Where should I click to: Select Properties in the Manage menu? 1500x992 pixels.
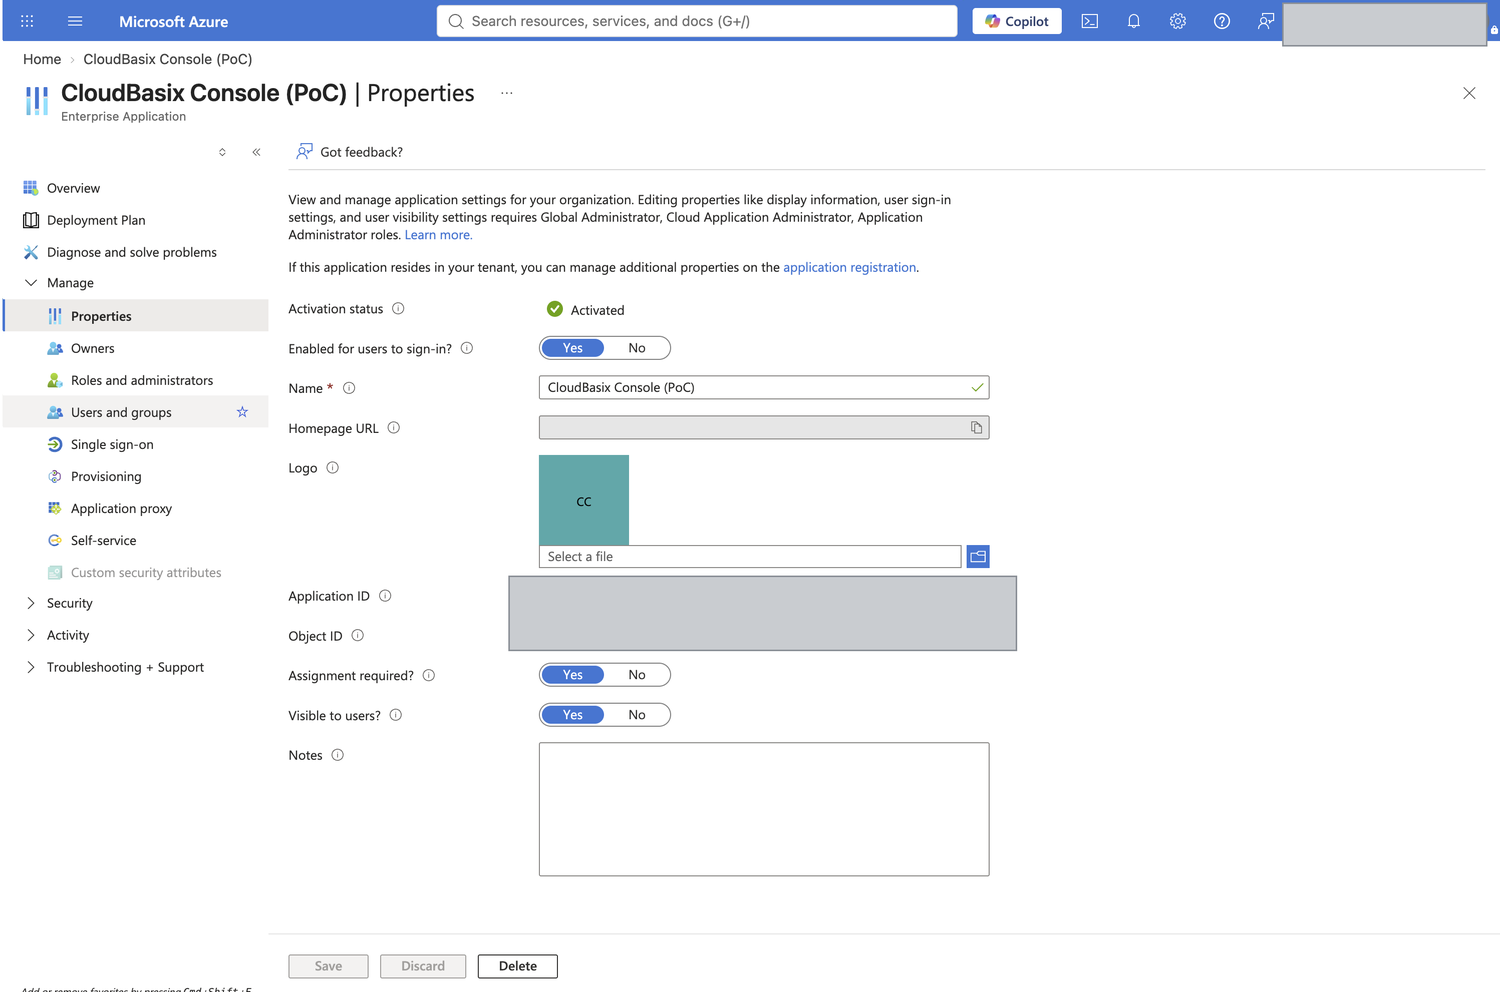[x=136, y=316]
